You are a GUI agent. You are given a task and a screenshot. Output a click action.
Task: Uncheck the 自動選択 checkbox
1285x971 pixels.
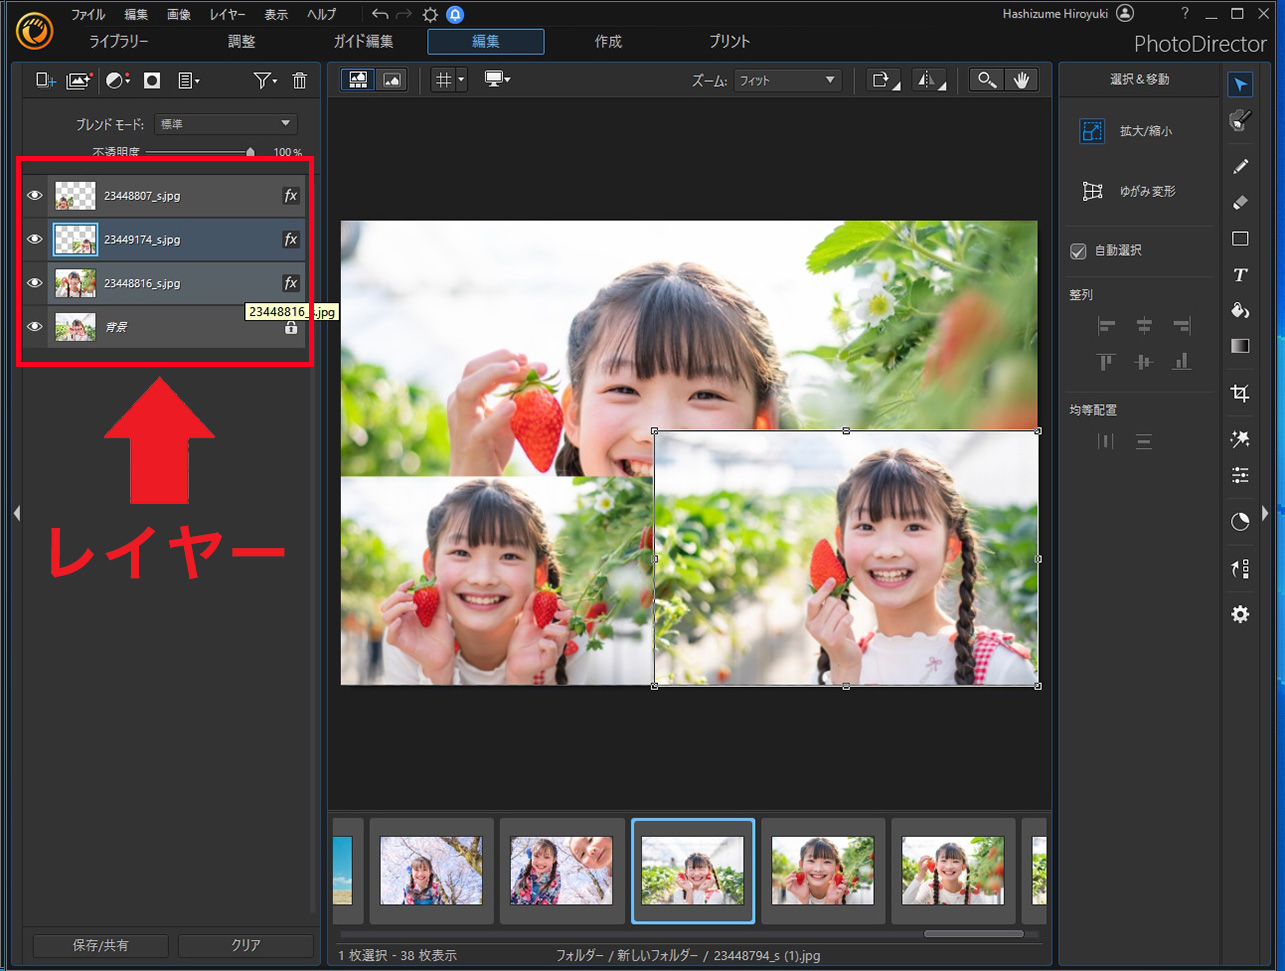tap(1078, 251)
